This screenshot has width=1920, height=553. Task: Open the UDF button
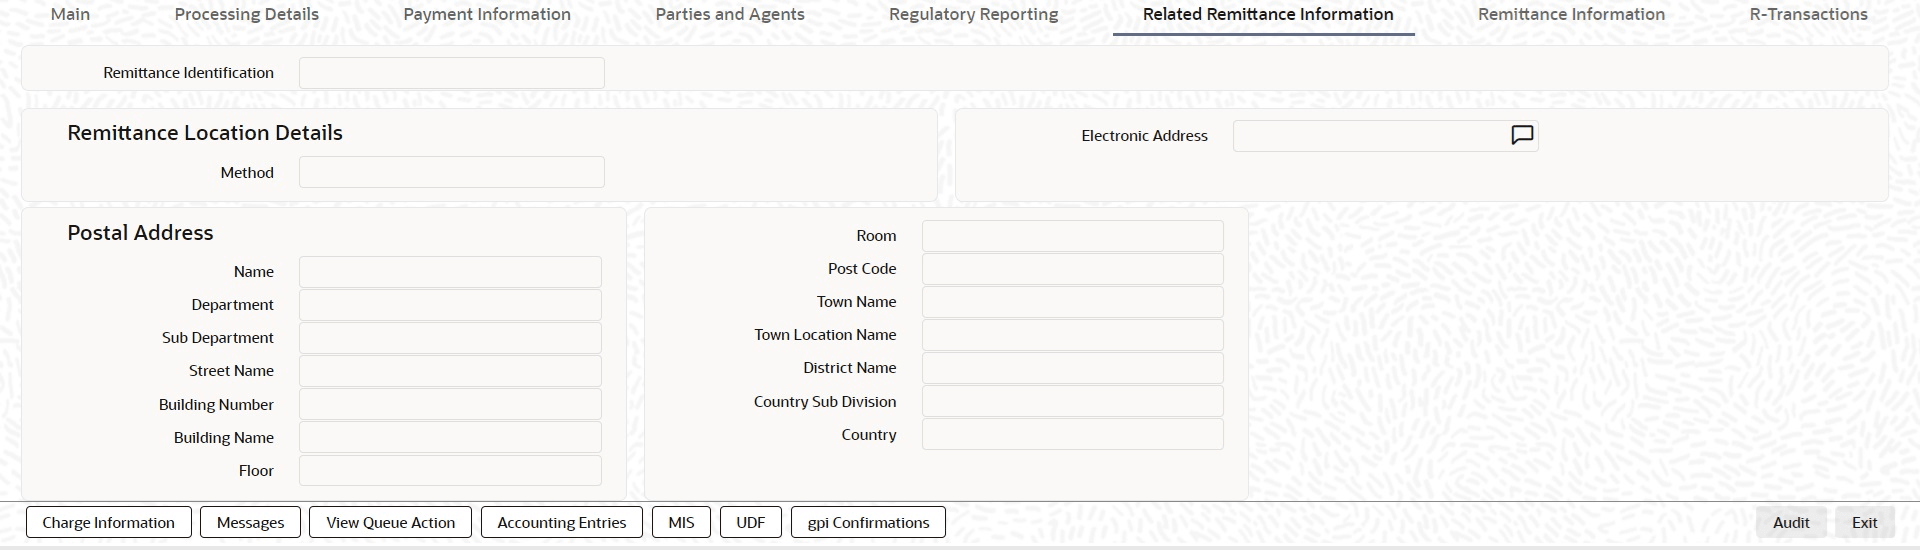pyautogui.click(x=750, y=522)
